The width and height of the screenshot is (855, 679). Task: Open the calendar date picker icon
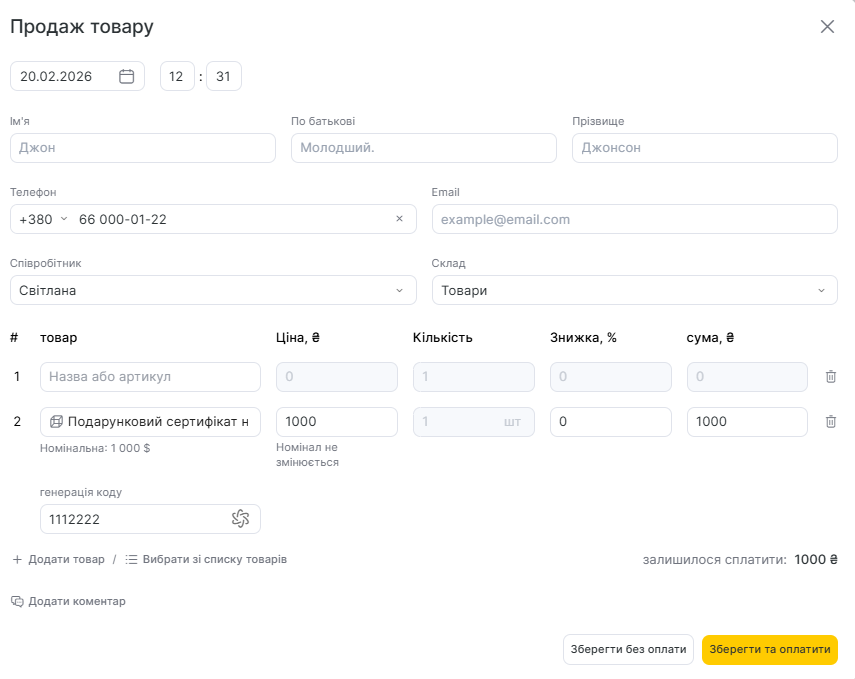[127, 77]
